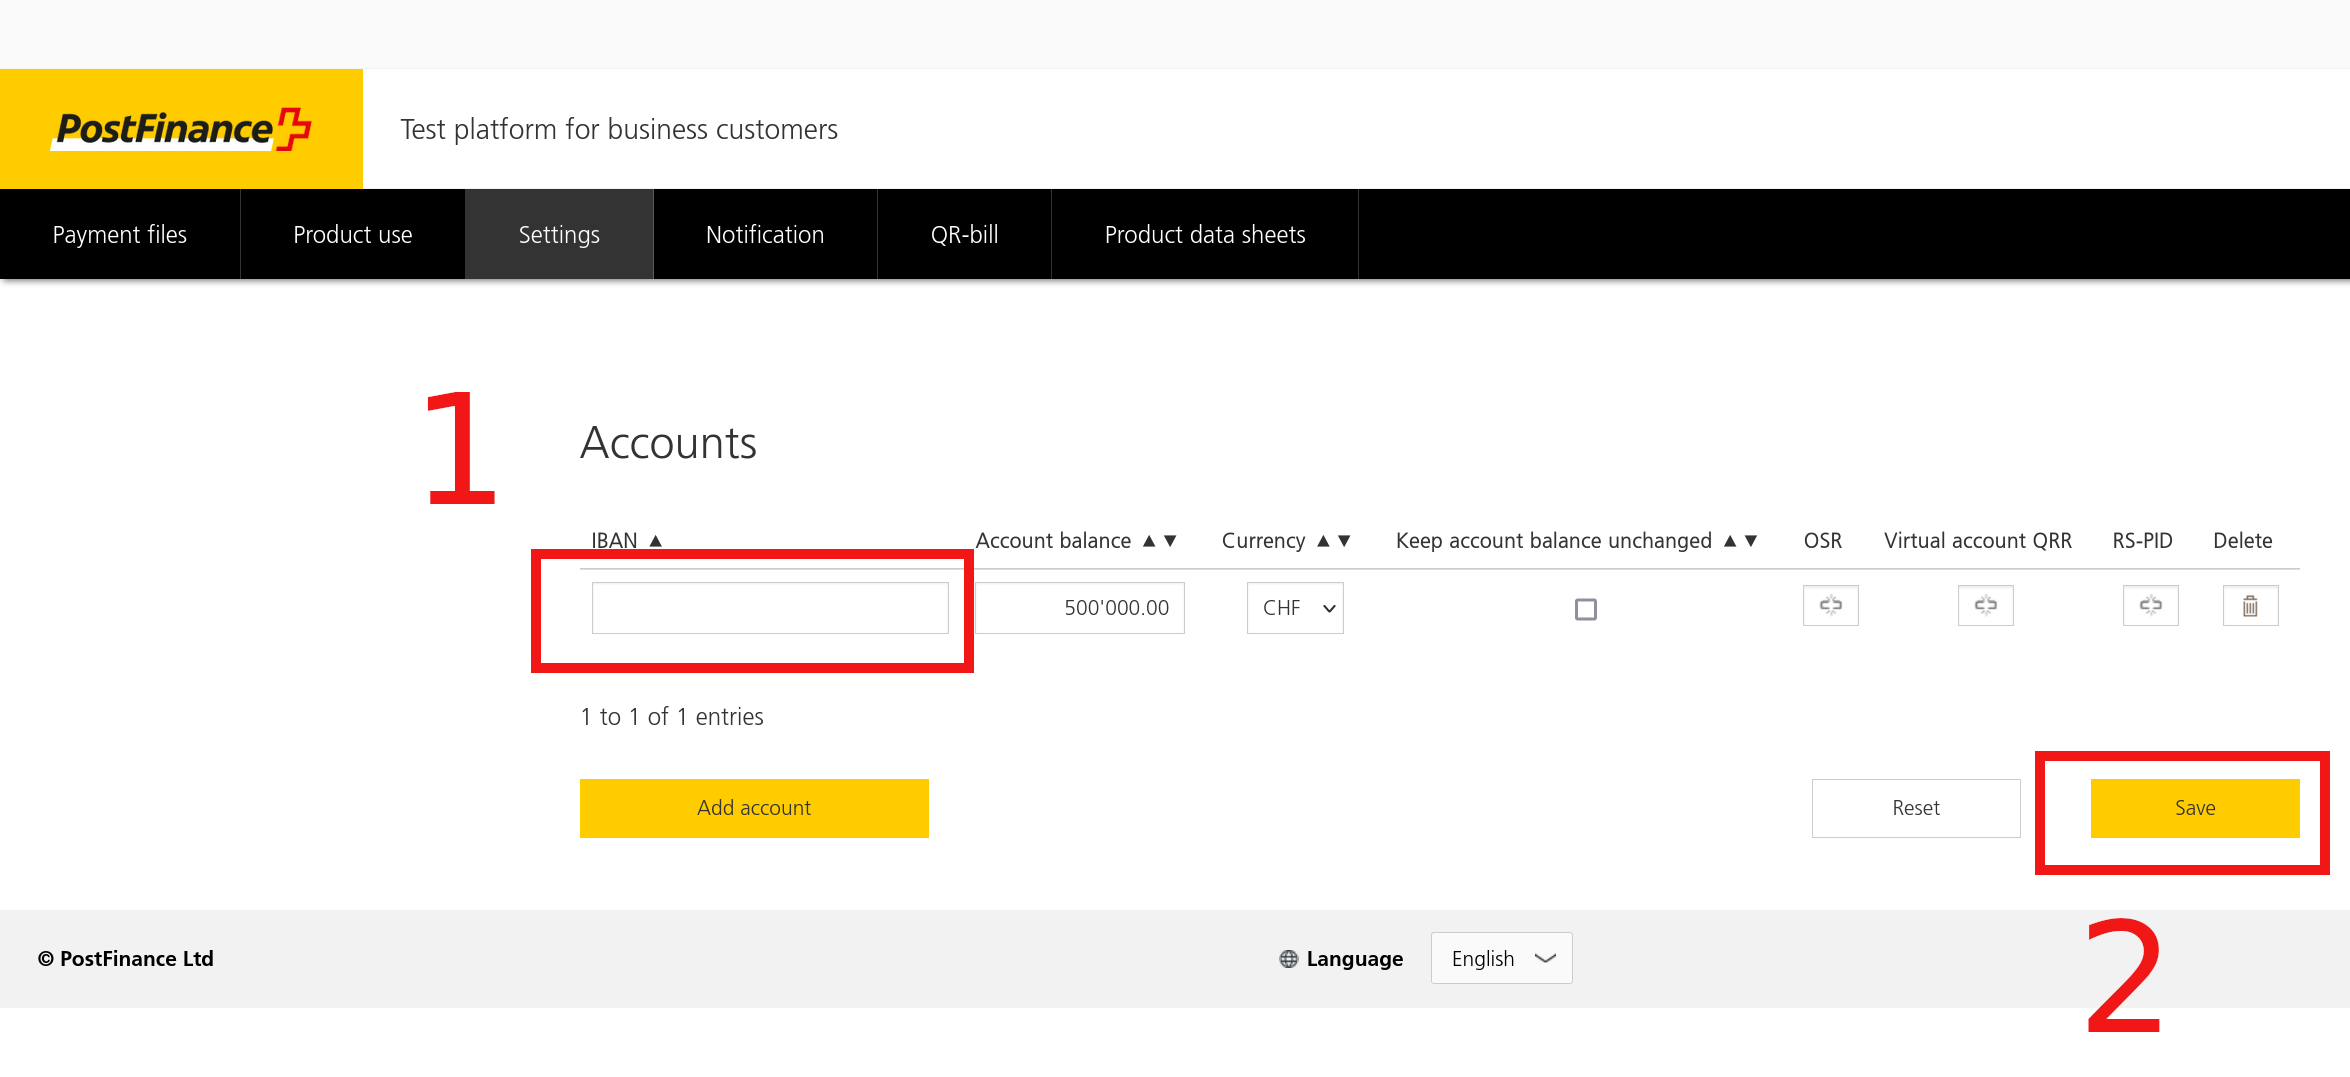The image size is (2350, 1077).
Task: Click the globe icon beside Language
Action: tap(1288, 959)
